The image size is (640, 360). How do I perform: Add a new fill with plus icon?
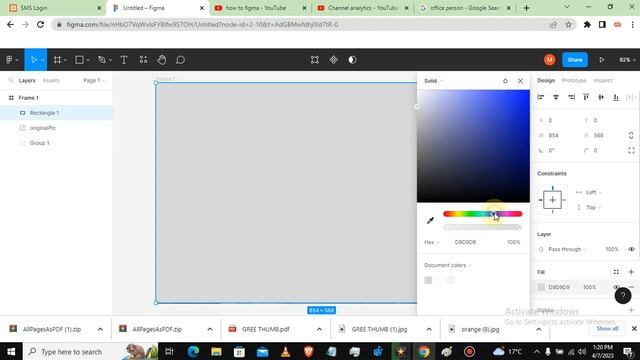(x=631, y=272)
